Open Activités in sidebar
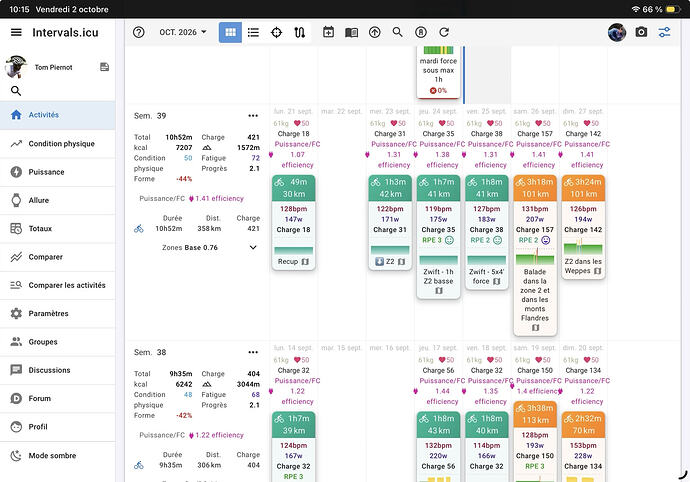 [58, 115]
